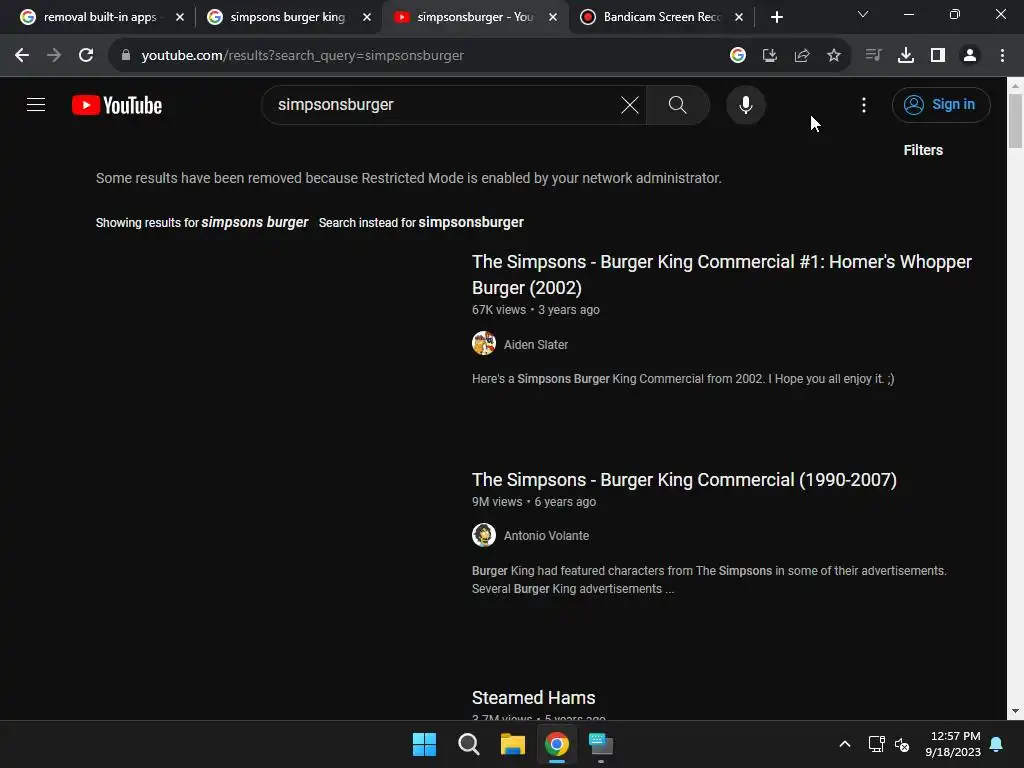Open Chrome's three-dot menu
This screenshot has width=1024, height=768.
[1002, 56]
